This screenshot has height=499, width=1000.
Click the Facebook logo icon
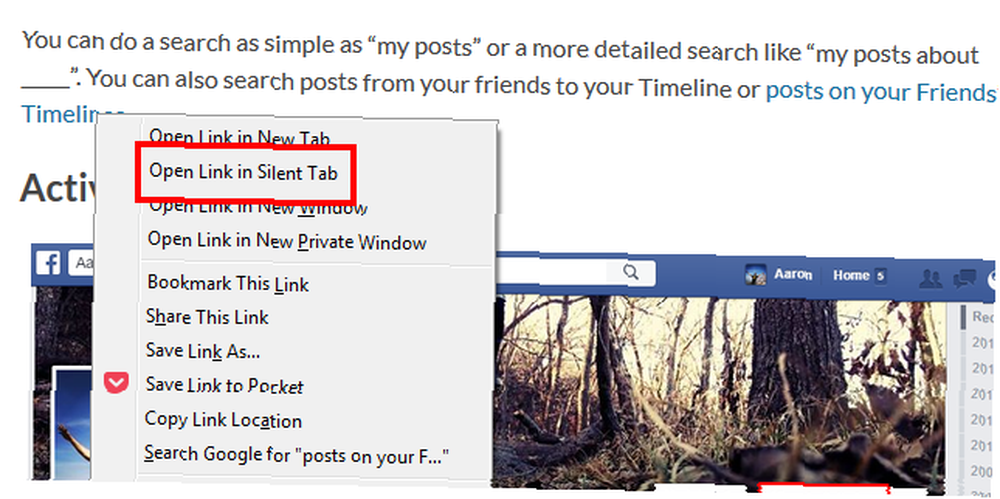click(48, 262)
